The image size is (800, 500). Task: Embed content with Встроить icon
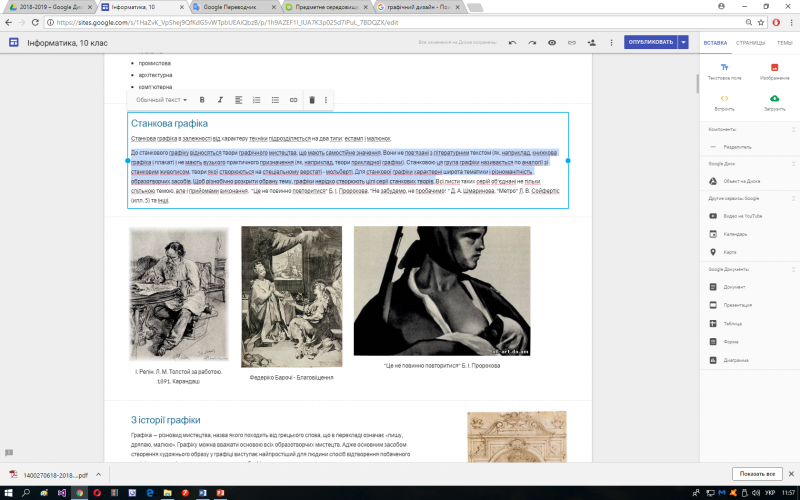coord(724,103)
